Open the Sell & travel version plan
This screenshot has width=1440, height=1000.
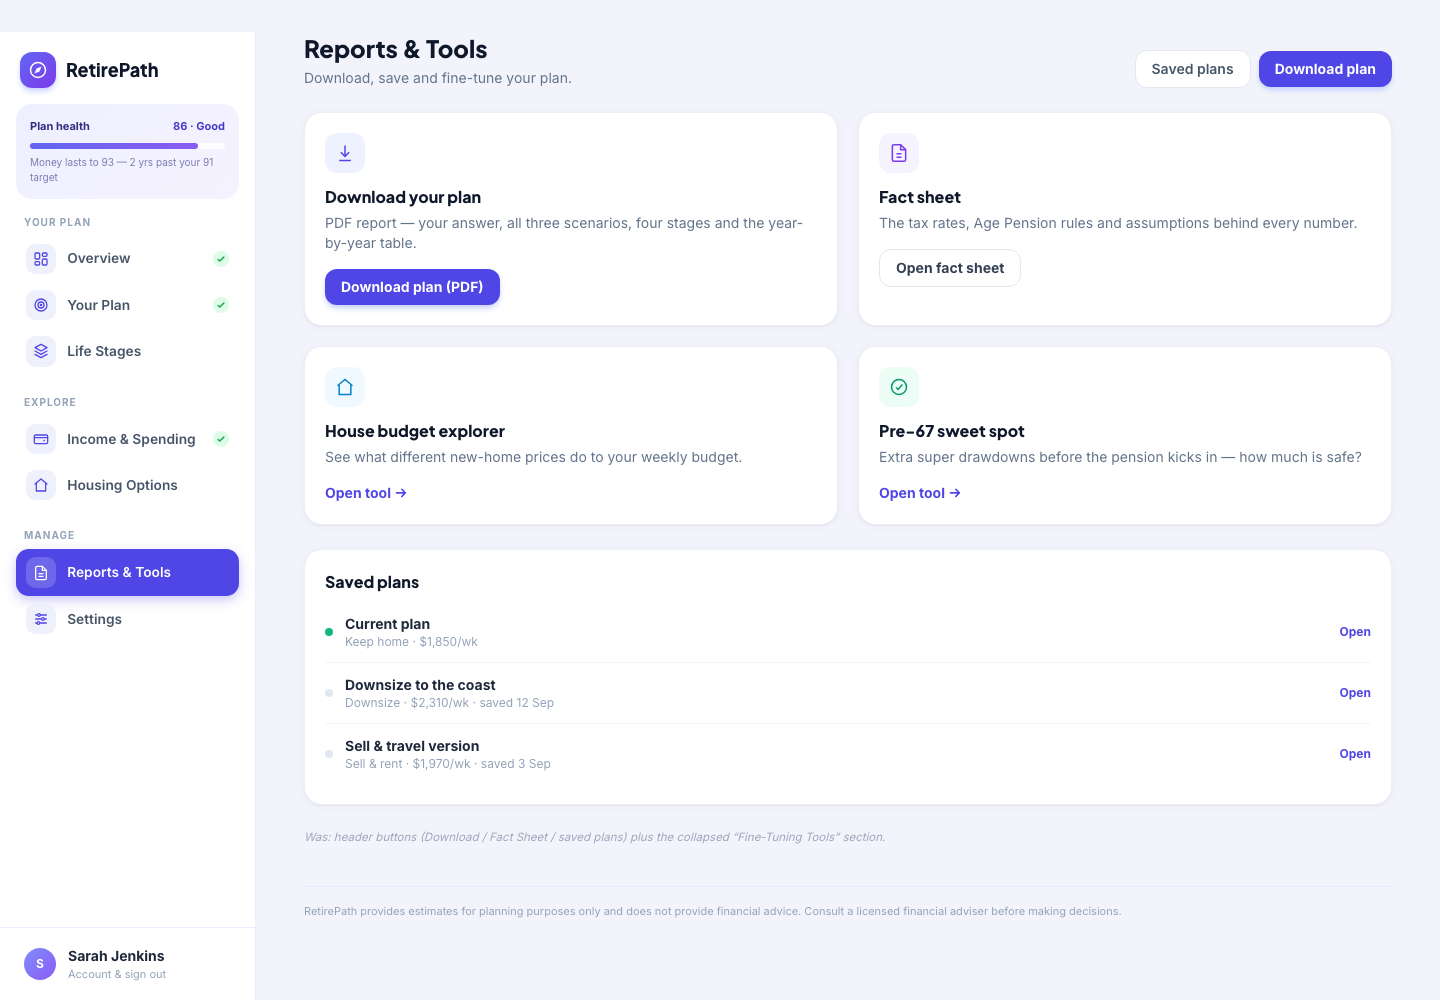coord(1355,754)
